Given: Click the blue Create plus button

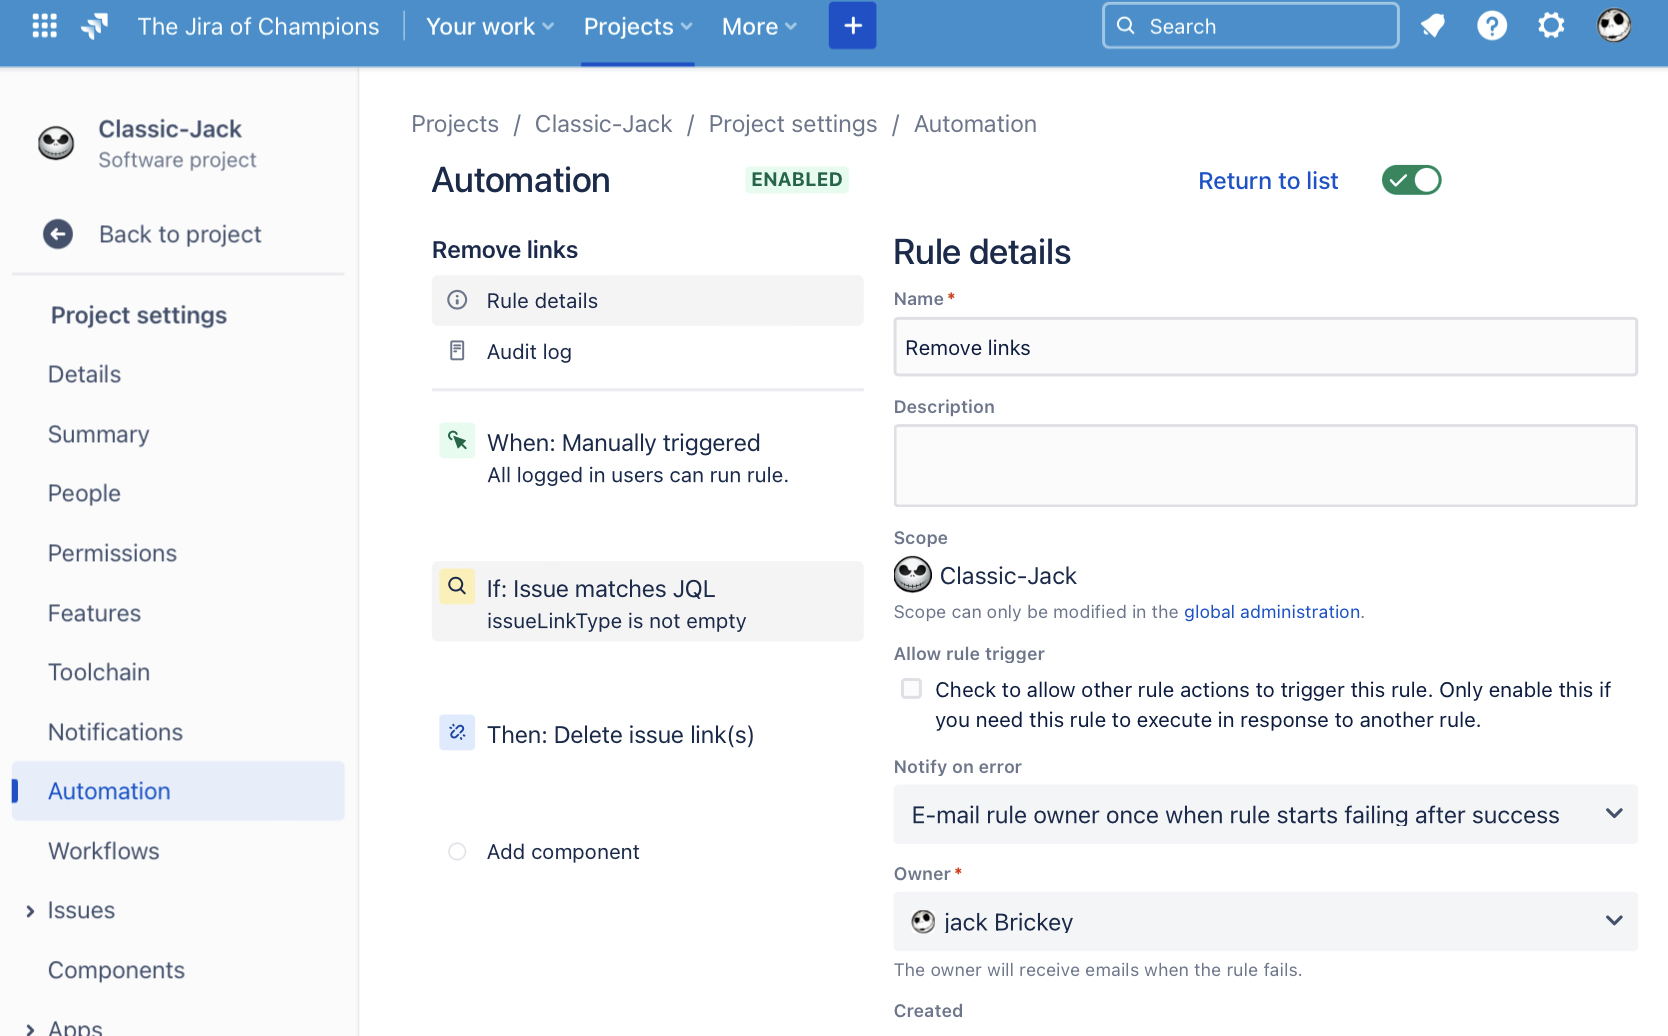Looking at the screenshot, I should point(852,25).
